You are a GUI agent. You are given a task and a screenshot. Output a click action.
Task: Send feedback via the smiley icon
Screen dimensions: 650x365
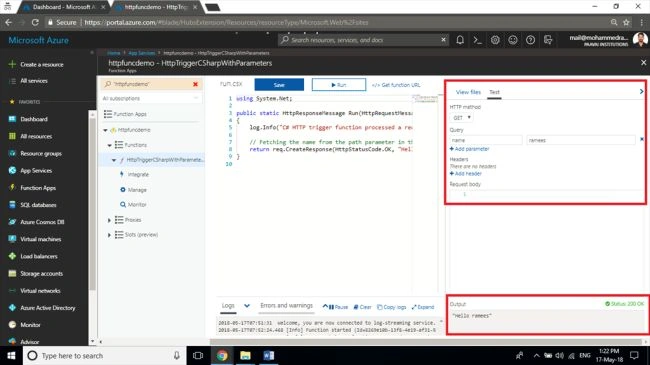pyautogui.click(x=513, y=40)
